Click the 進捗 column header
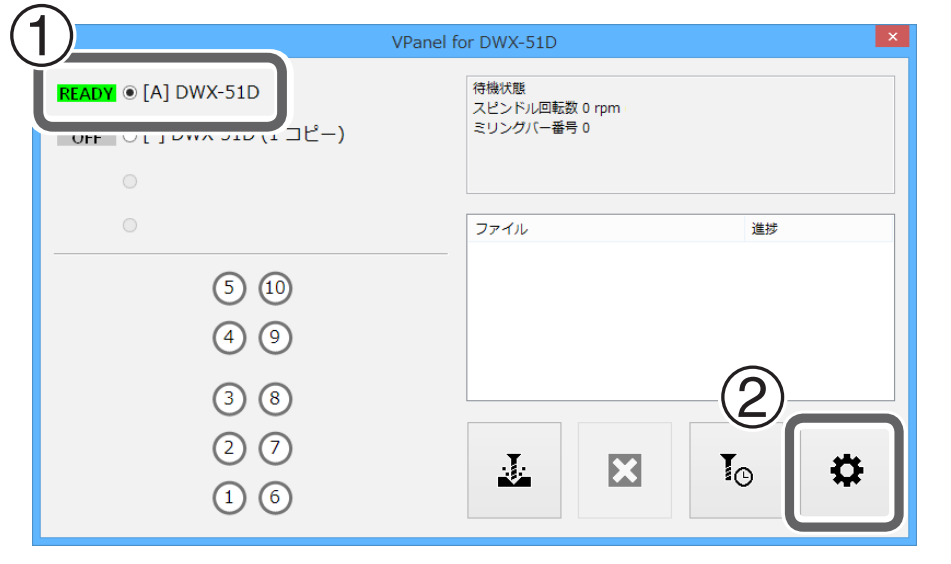The height and width of the screenshot is (564, 951). coord(819,229)
